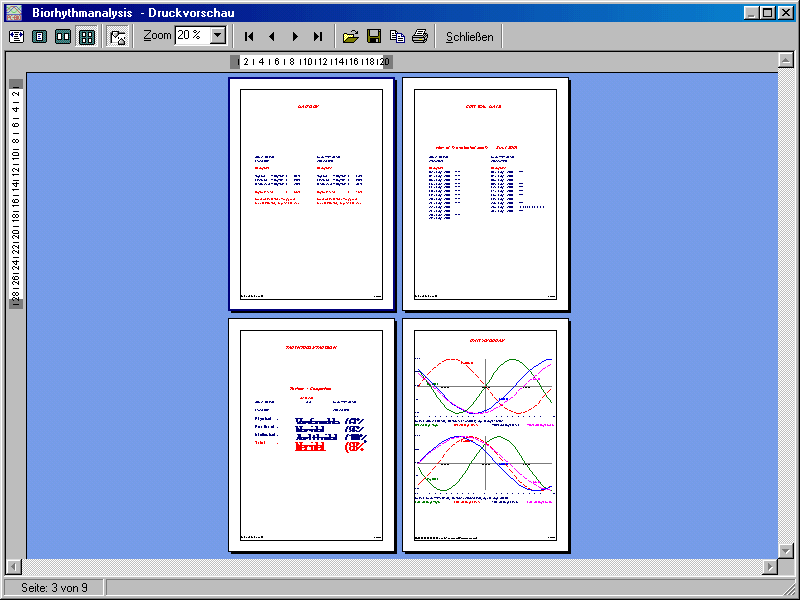Image resolution: width=800 pixels, height=600 pixels.
Task: Print using the printer icon
Action: 420,36
